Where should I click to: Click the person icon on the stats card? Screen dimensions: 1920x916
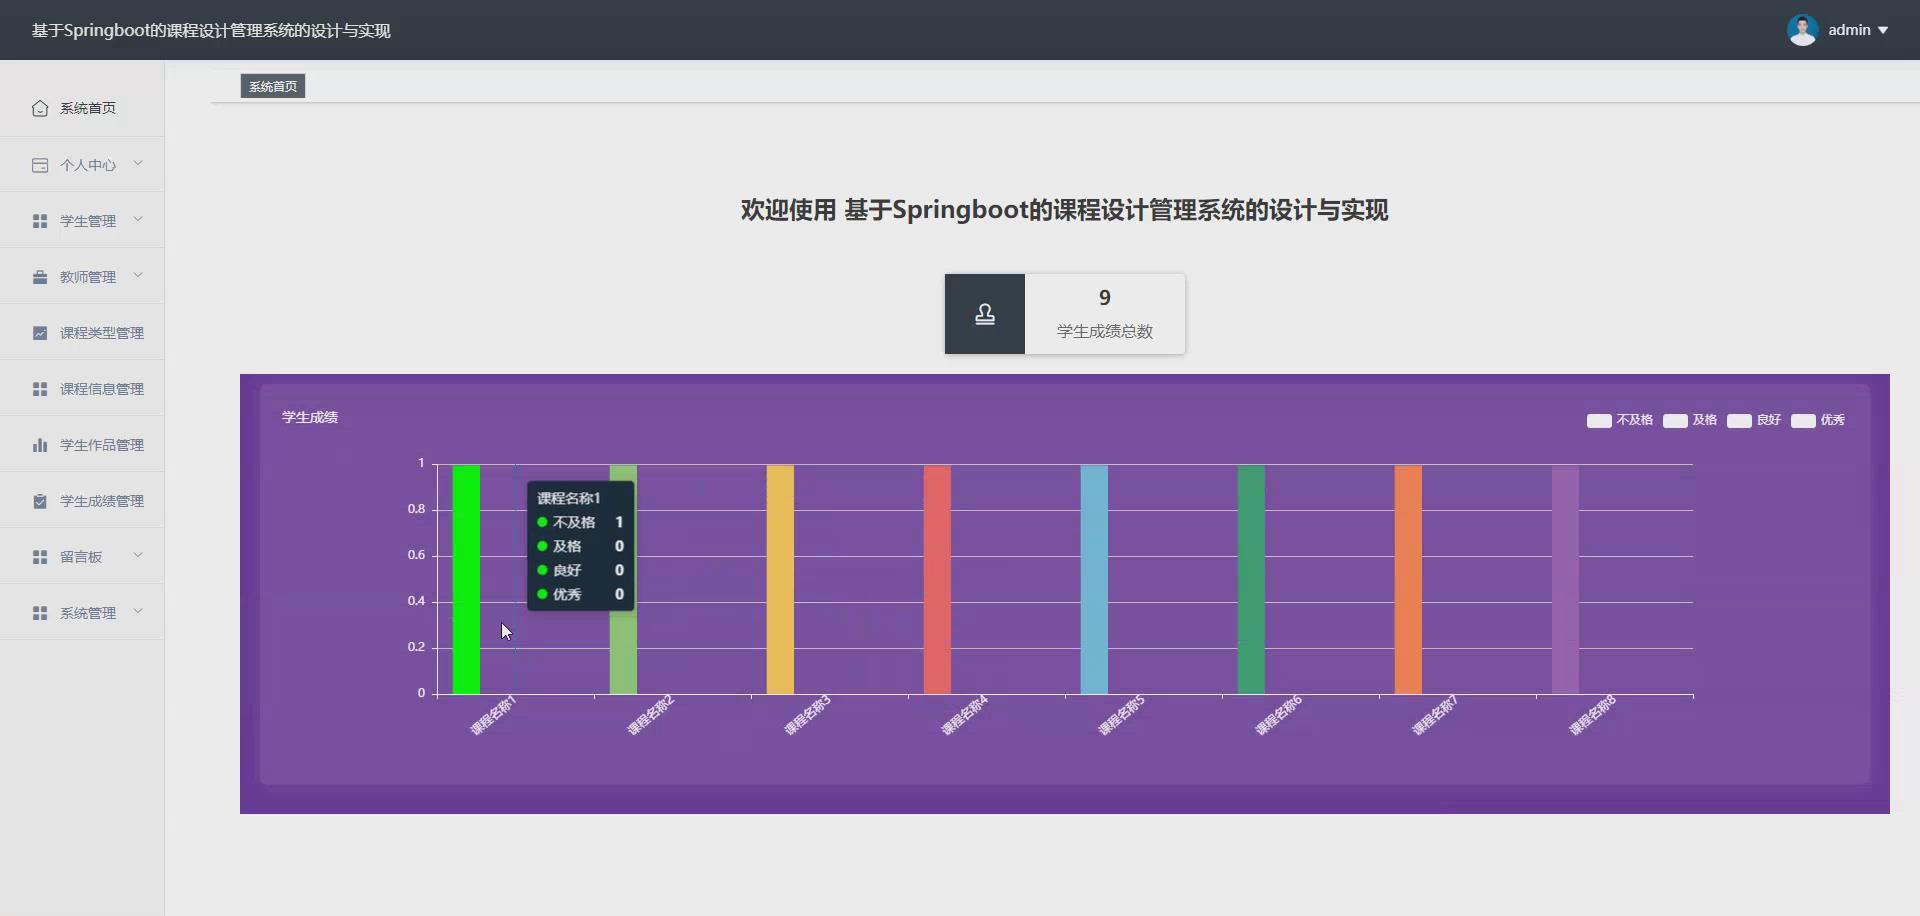985,314
